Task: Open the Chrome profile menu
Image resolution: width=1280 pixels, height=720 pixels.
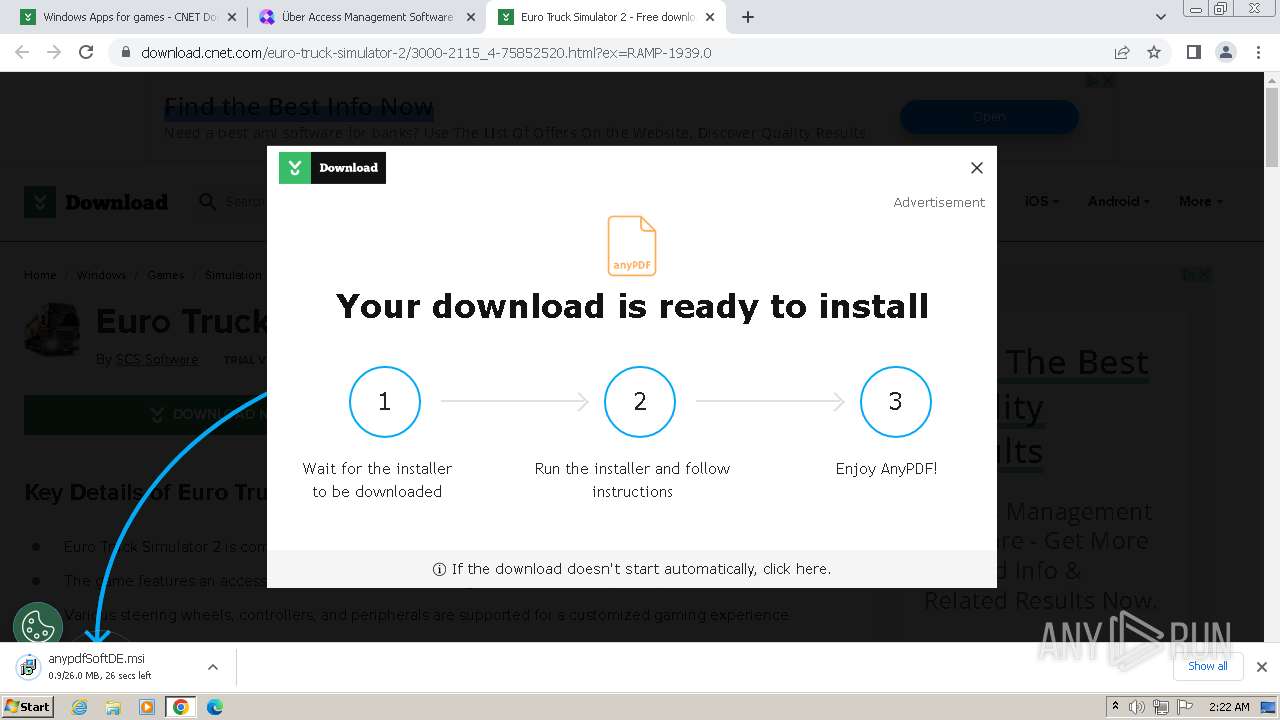Action: (1225, 52)
